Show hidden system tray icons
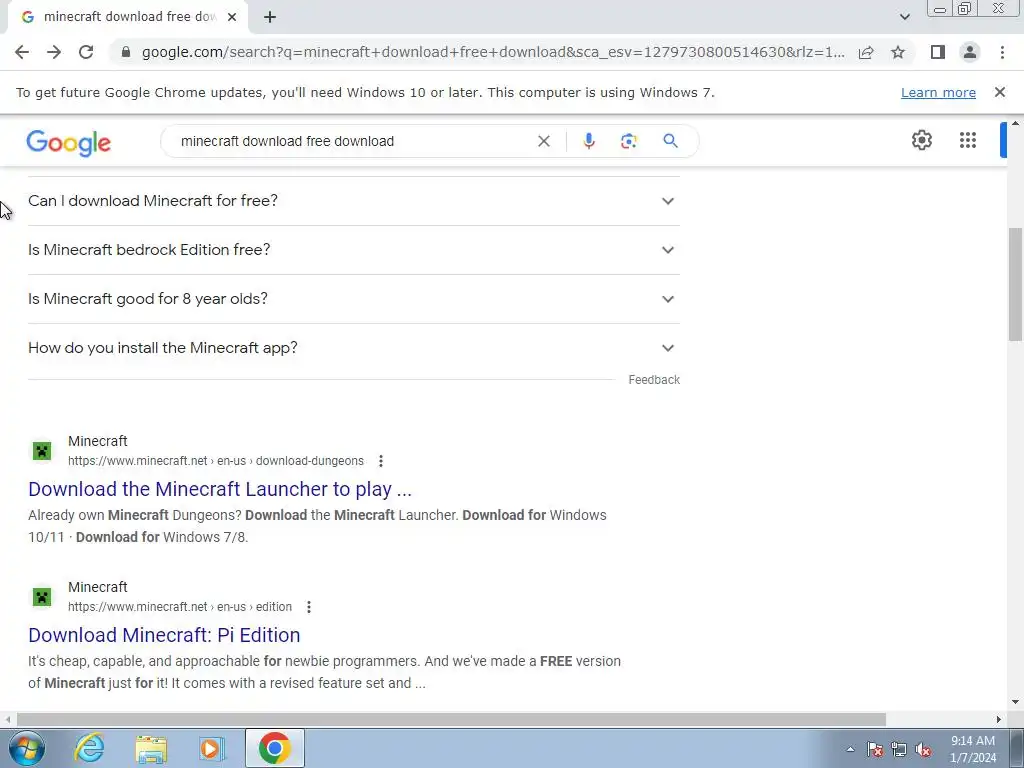This screenshot has height=768, width=1024. tap(850, 749)
